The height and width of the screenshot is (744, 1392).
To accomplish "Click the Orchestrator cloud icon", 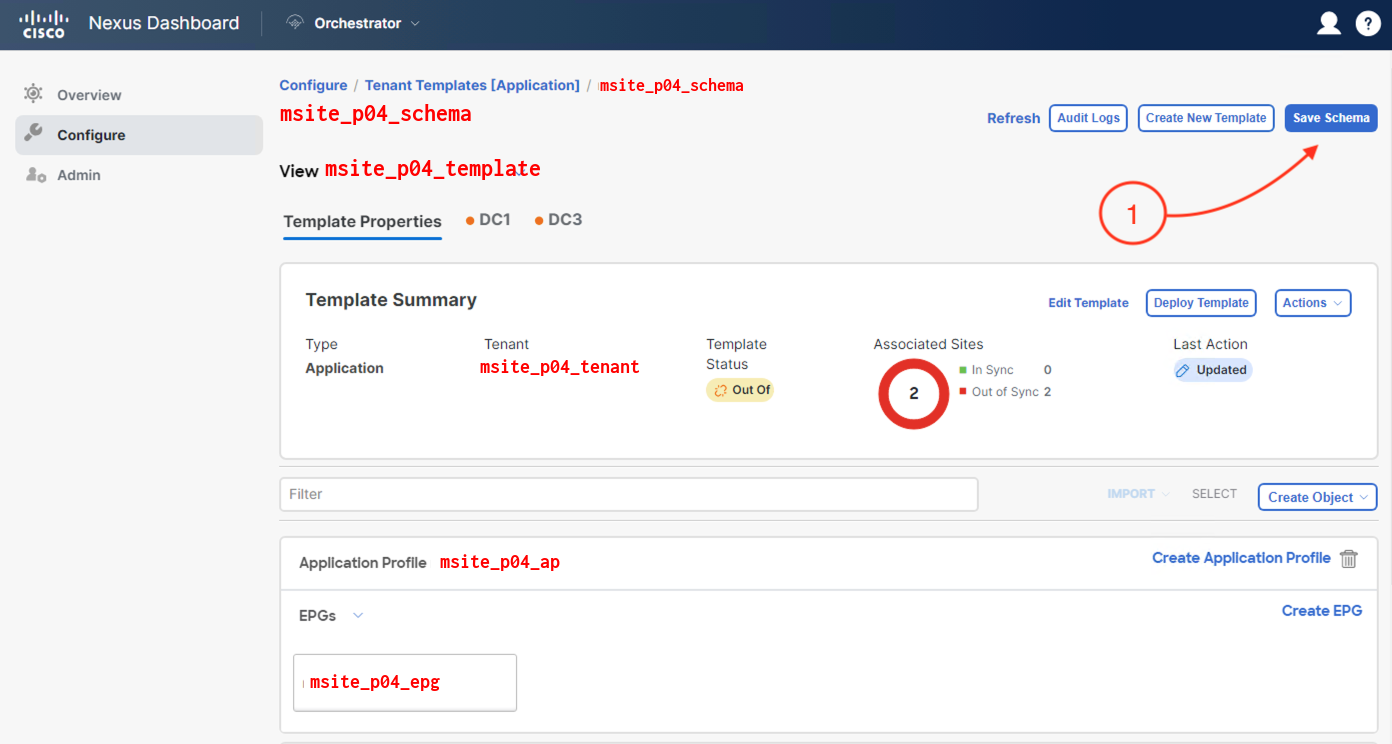I will click(x=295, y=23).
